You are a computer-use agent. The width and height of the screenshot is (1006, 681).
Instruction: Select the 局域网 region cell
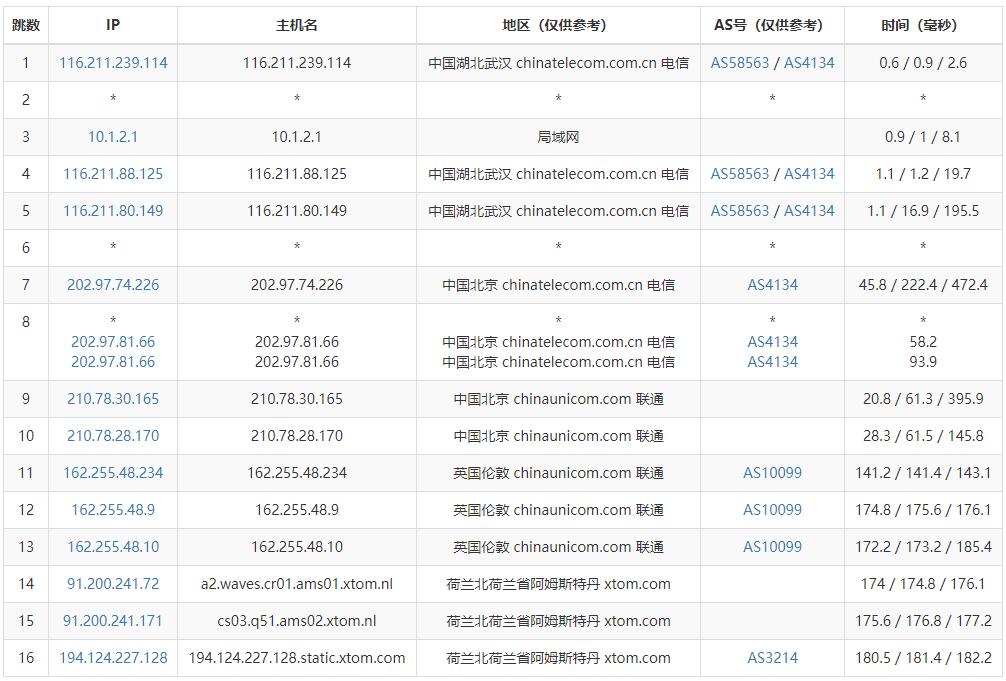tap(558, 137)
